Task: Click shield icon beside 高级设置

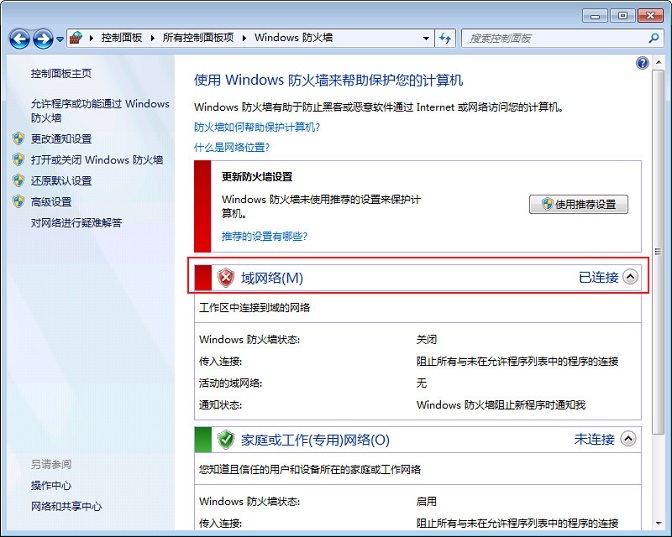Action: tap(18, 201)
